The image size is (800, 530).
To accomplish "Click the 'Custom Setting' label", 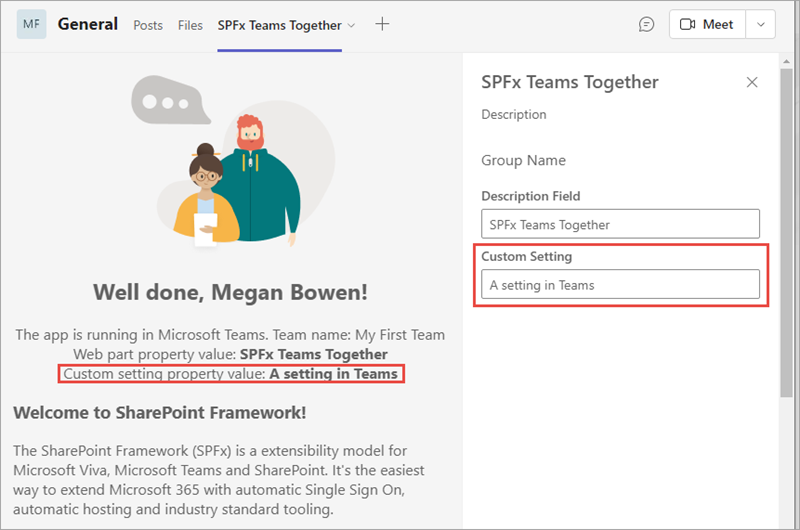I will pyautogui.click(x=527, y=256).
